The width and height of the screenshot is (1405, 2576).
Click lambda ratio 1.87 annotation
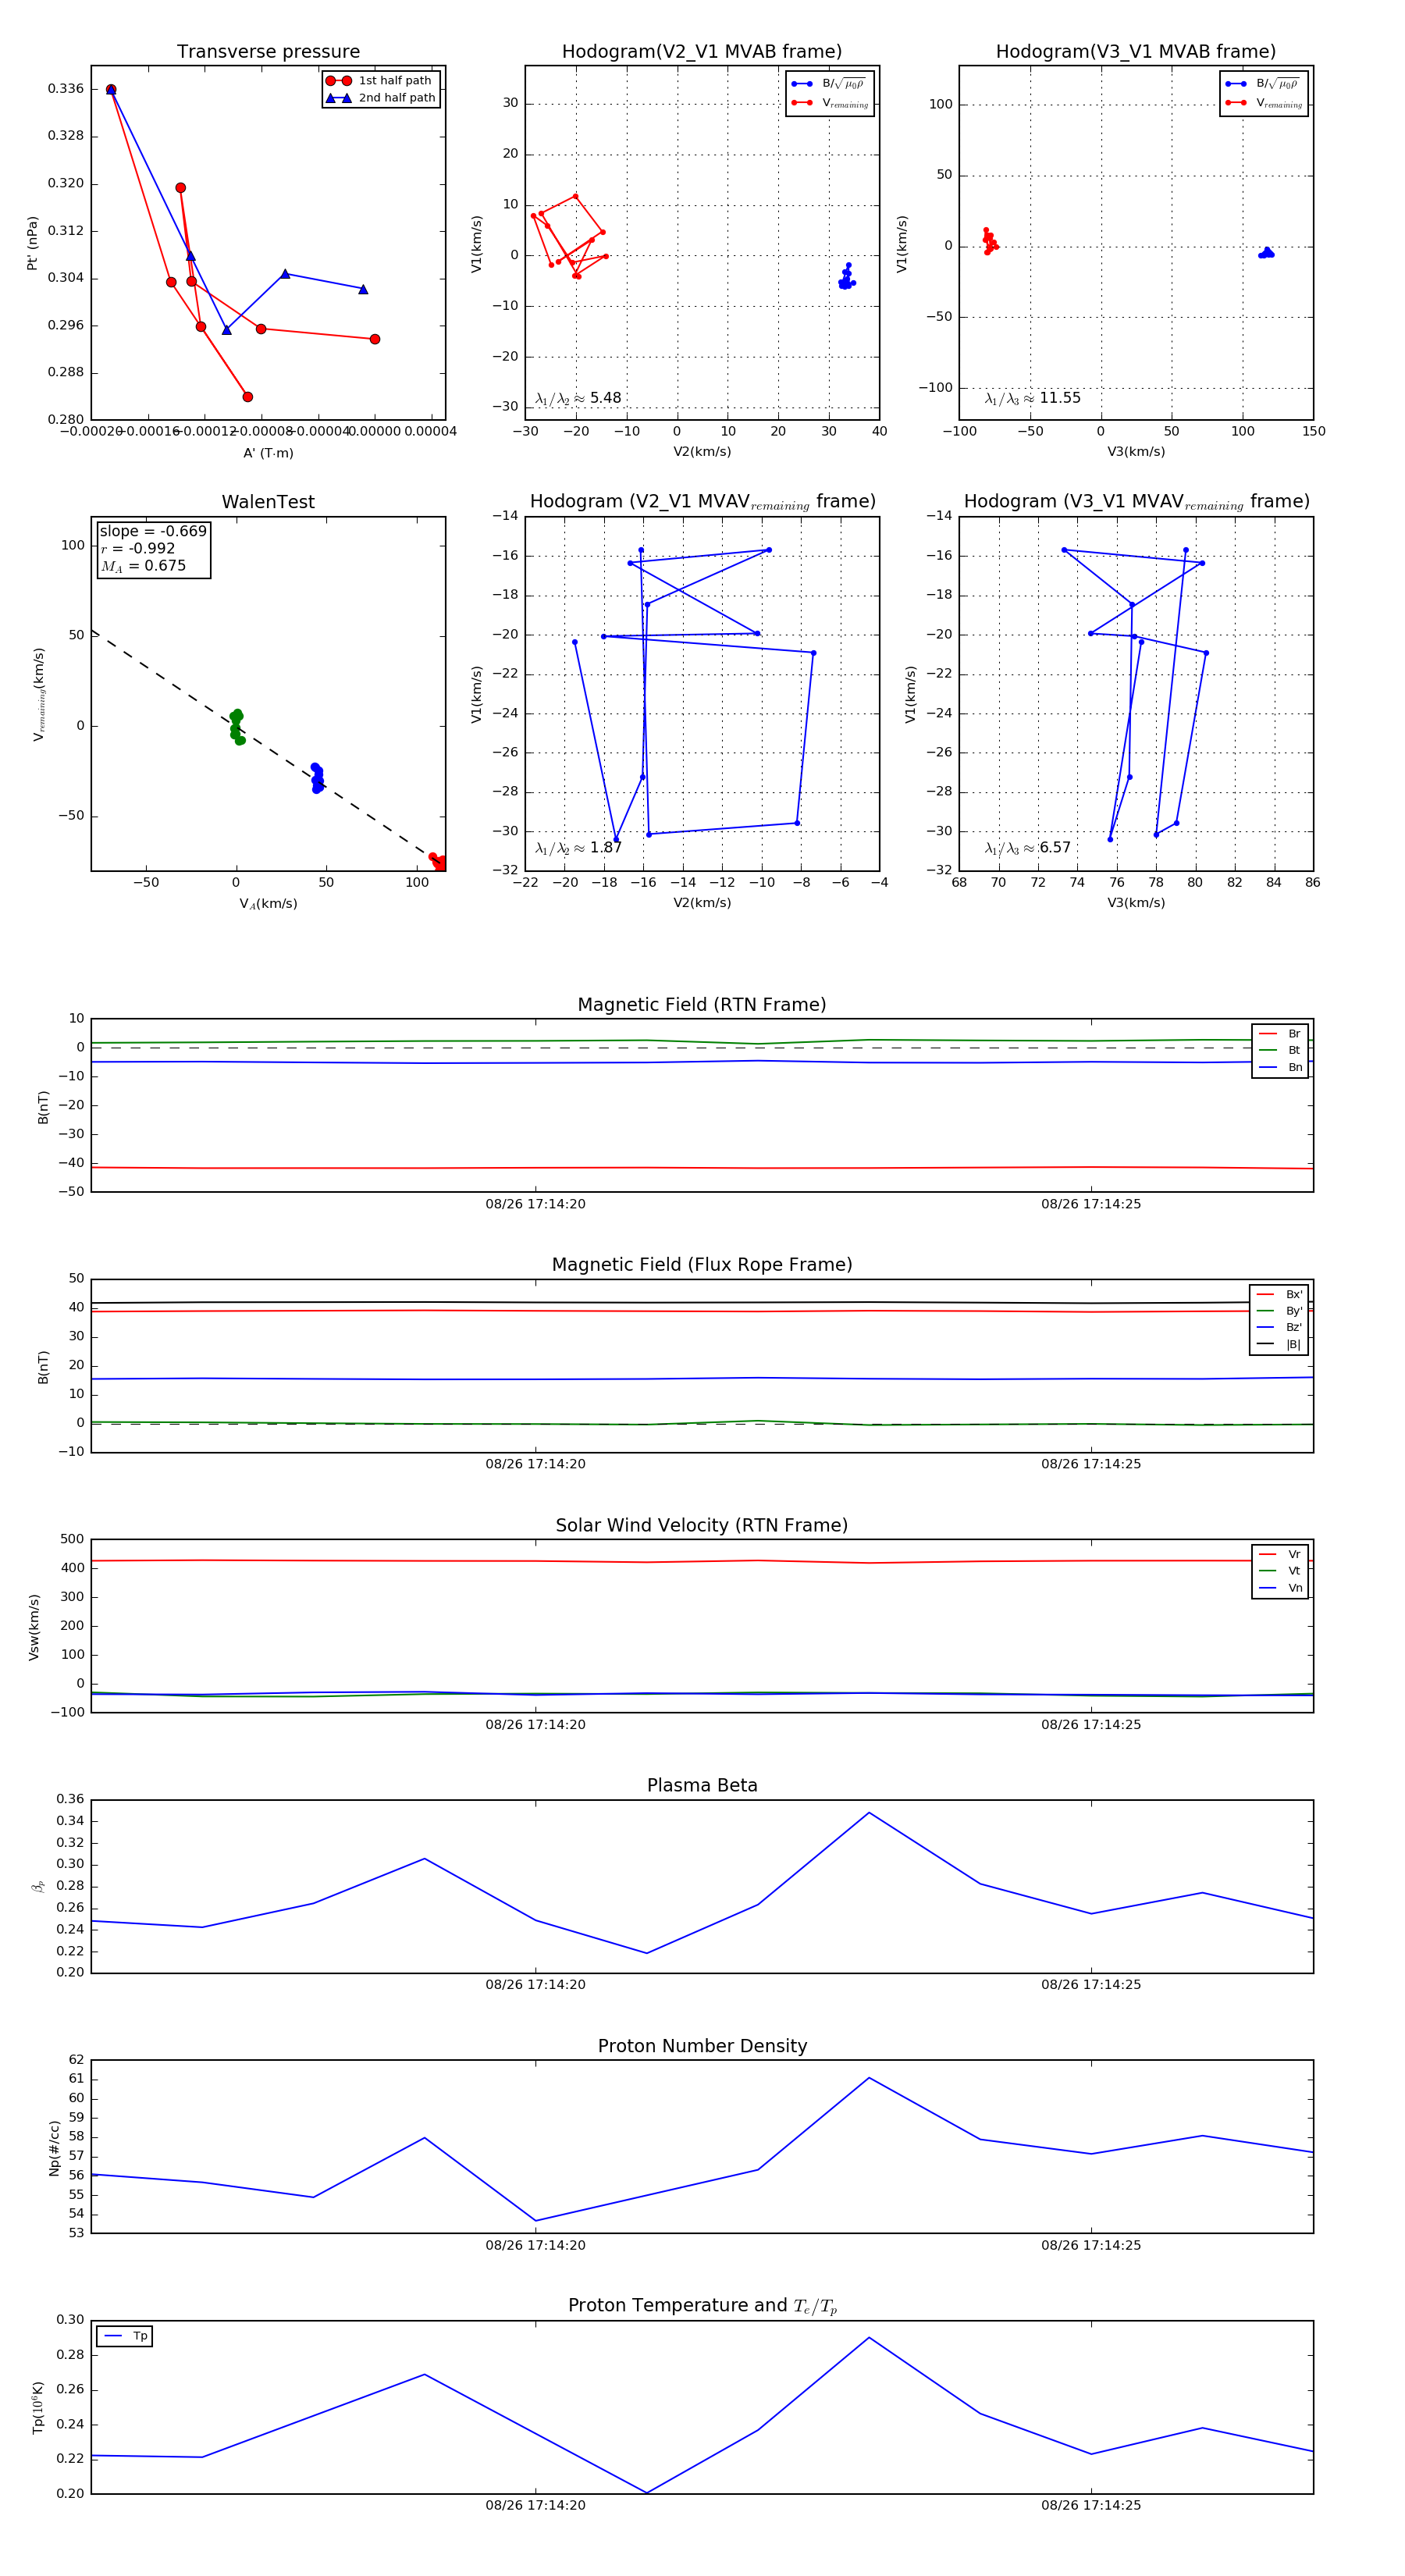pos(578,848)
